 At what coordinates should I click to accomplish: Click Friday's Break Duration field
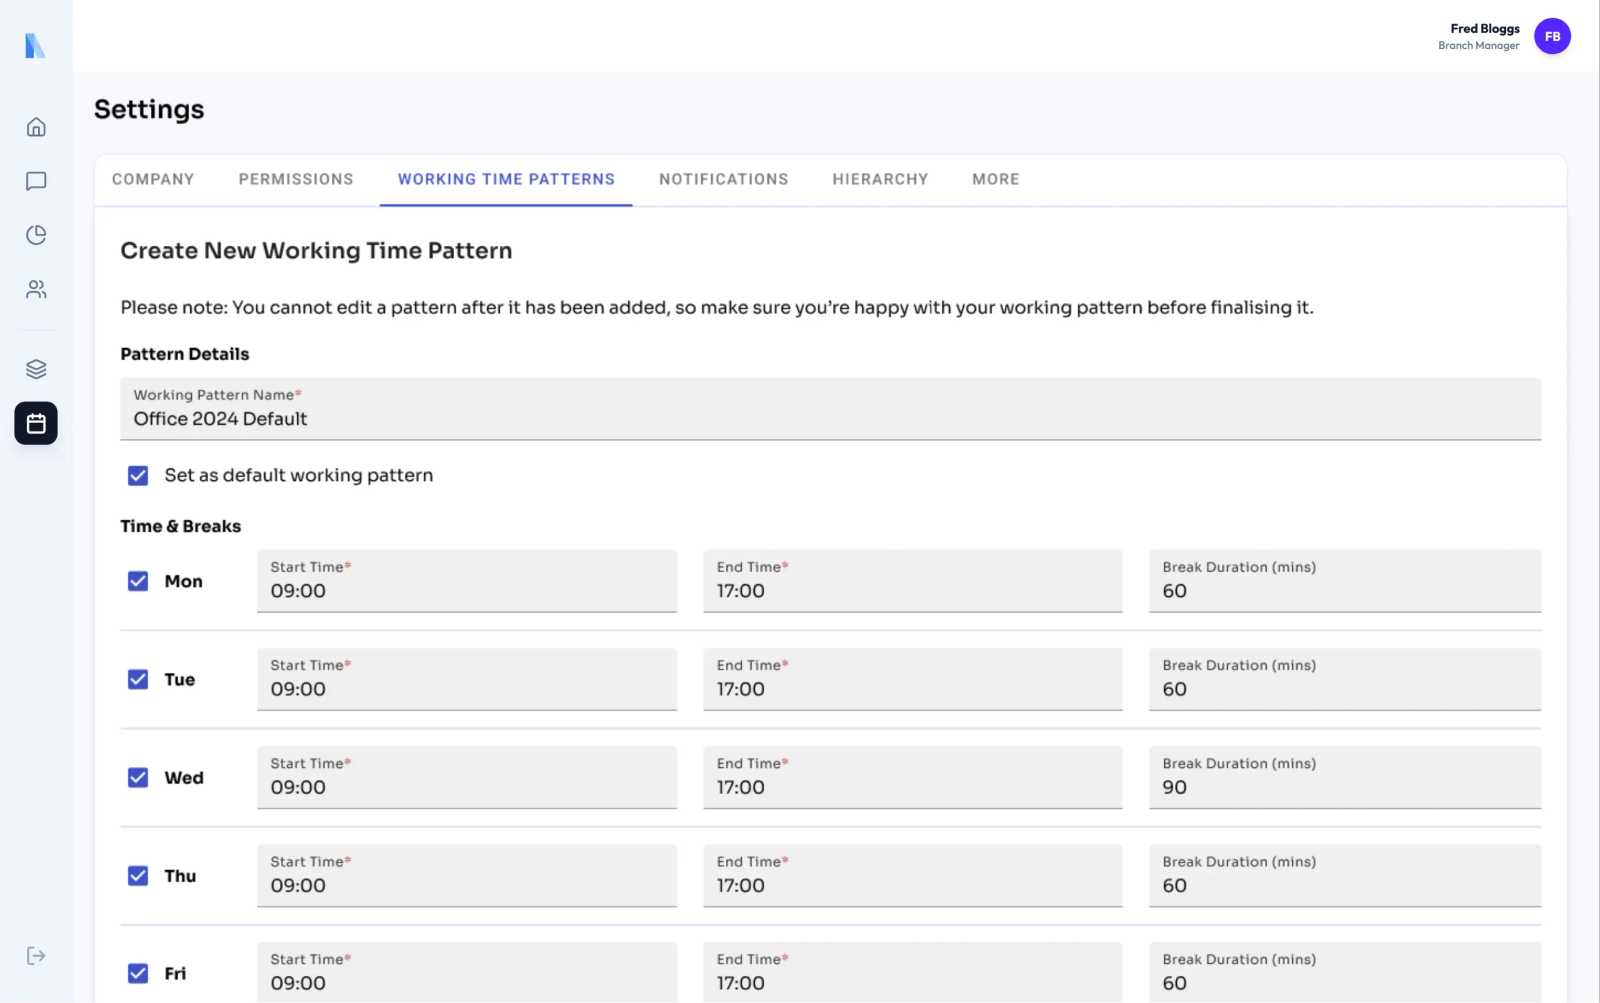pos(1345,972)
